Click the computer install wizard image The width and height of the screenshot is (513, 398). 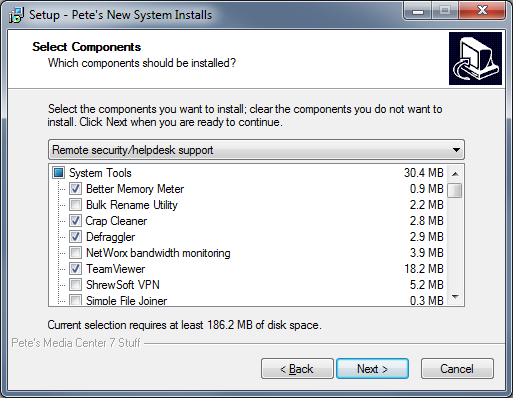coord(475,58)
